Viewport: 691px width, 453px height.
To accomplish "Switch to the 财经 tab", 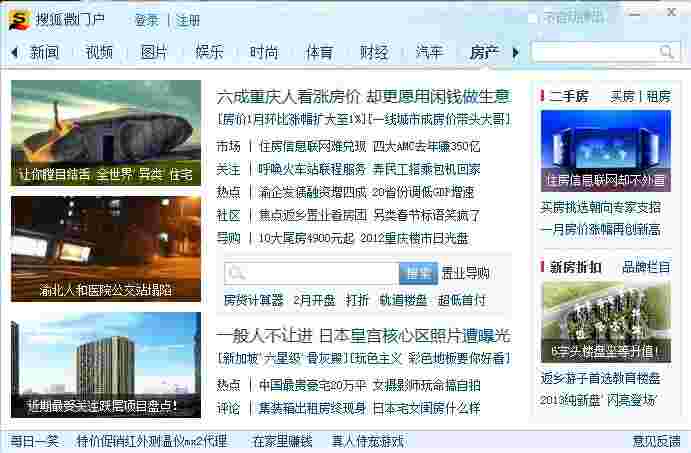I will [x=373, y=52].
